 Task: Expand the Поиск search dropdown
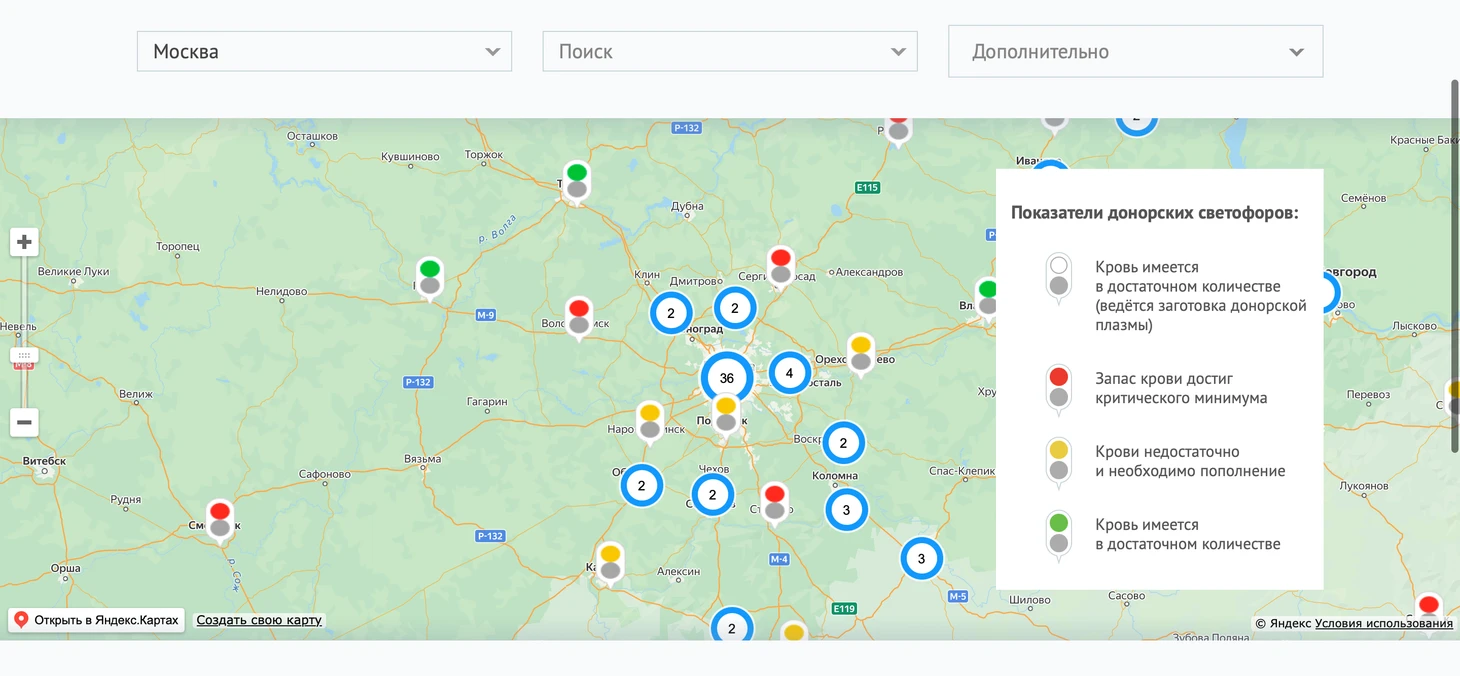pos(729,52)
